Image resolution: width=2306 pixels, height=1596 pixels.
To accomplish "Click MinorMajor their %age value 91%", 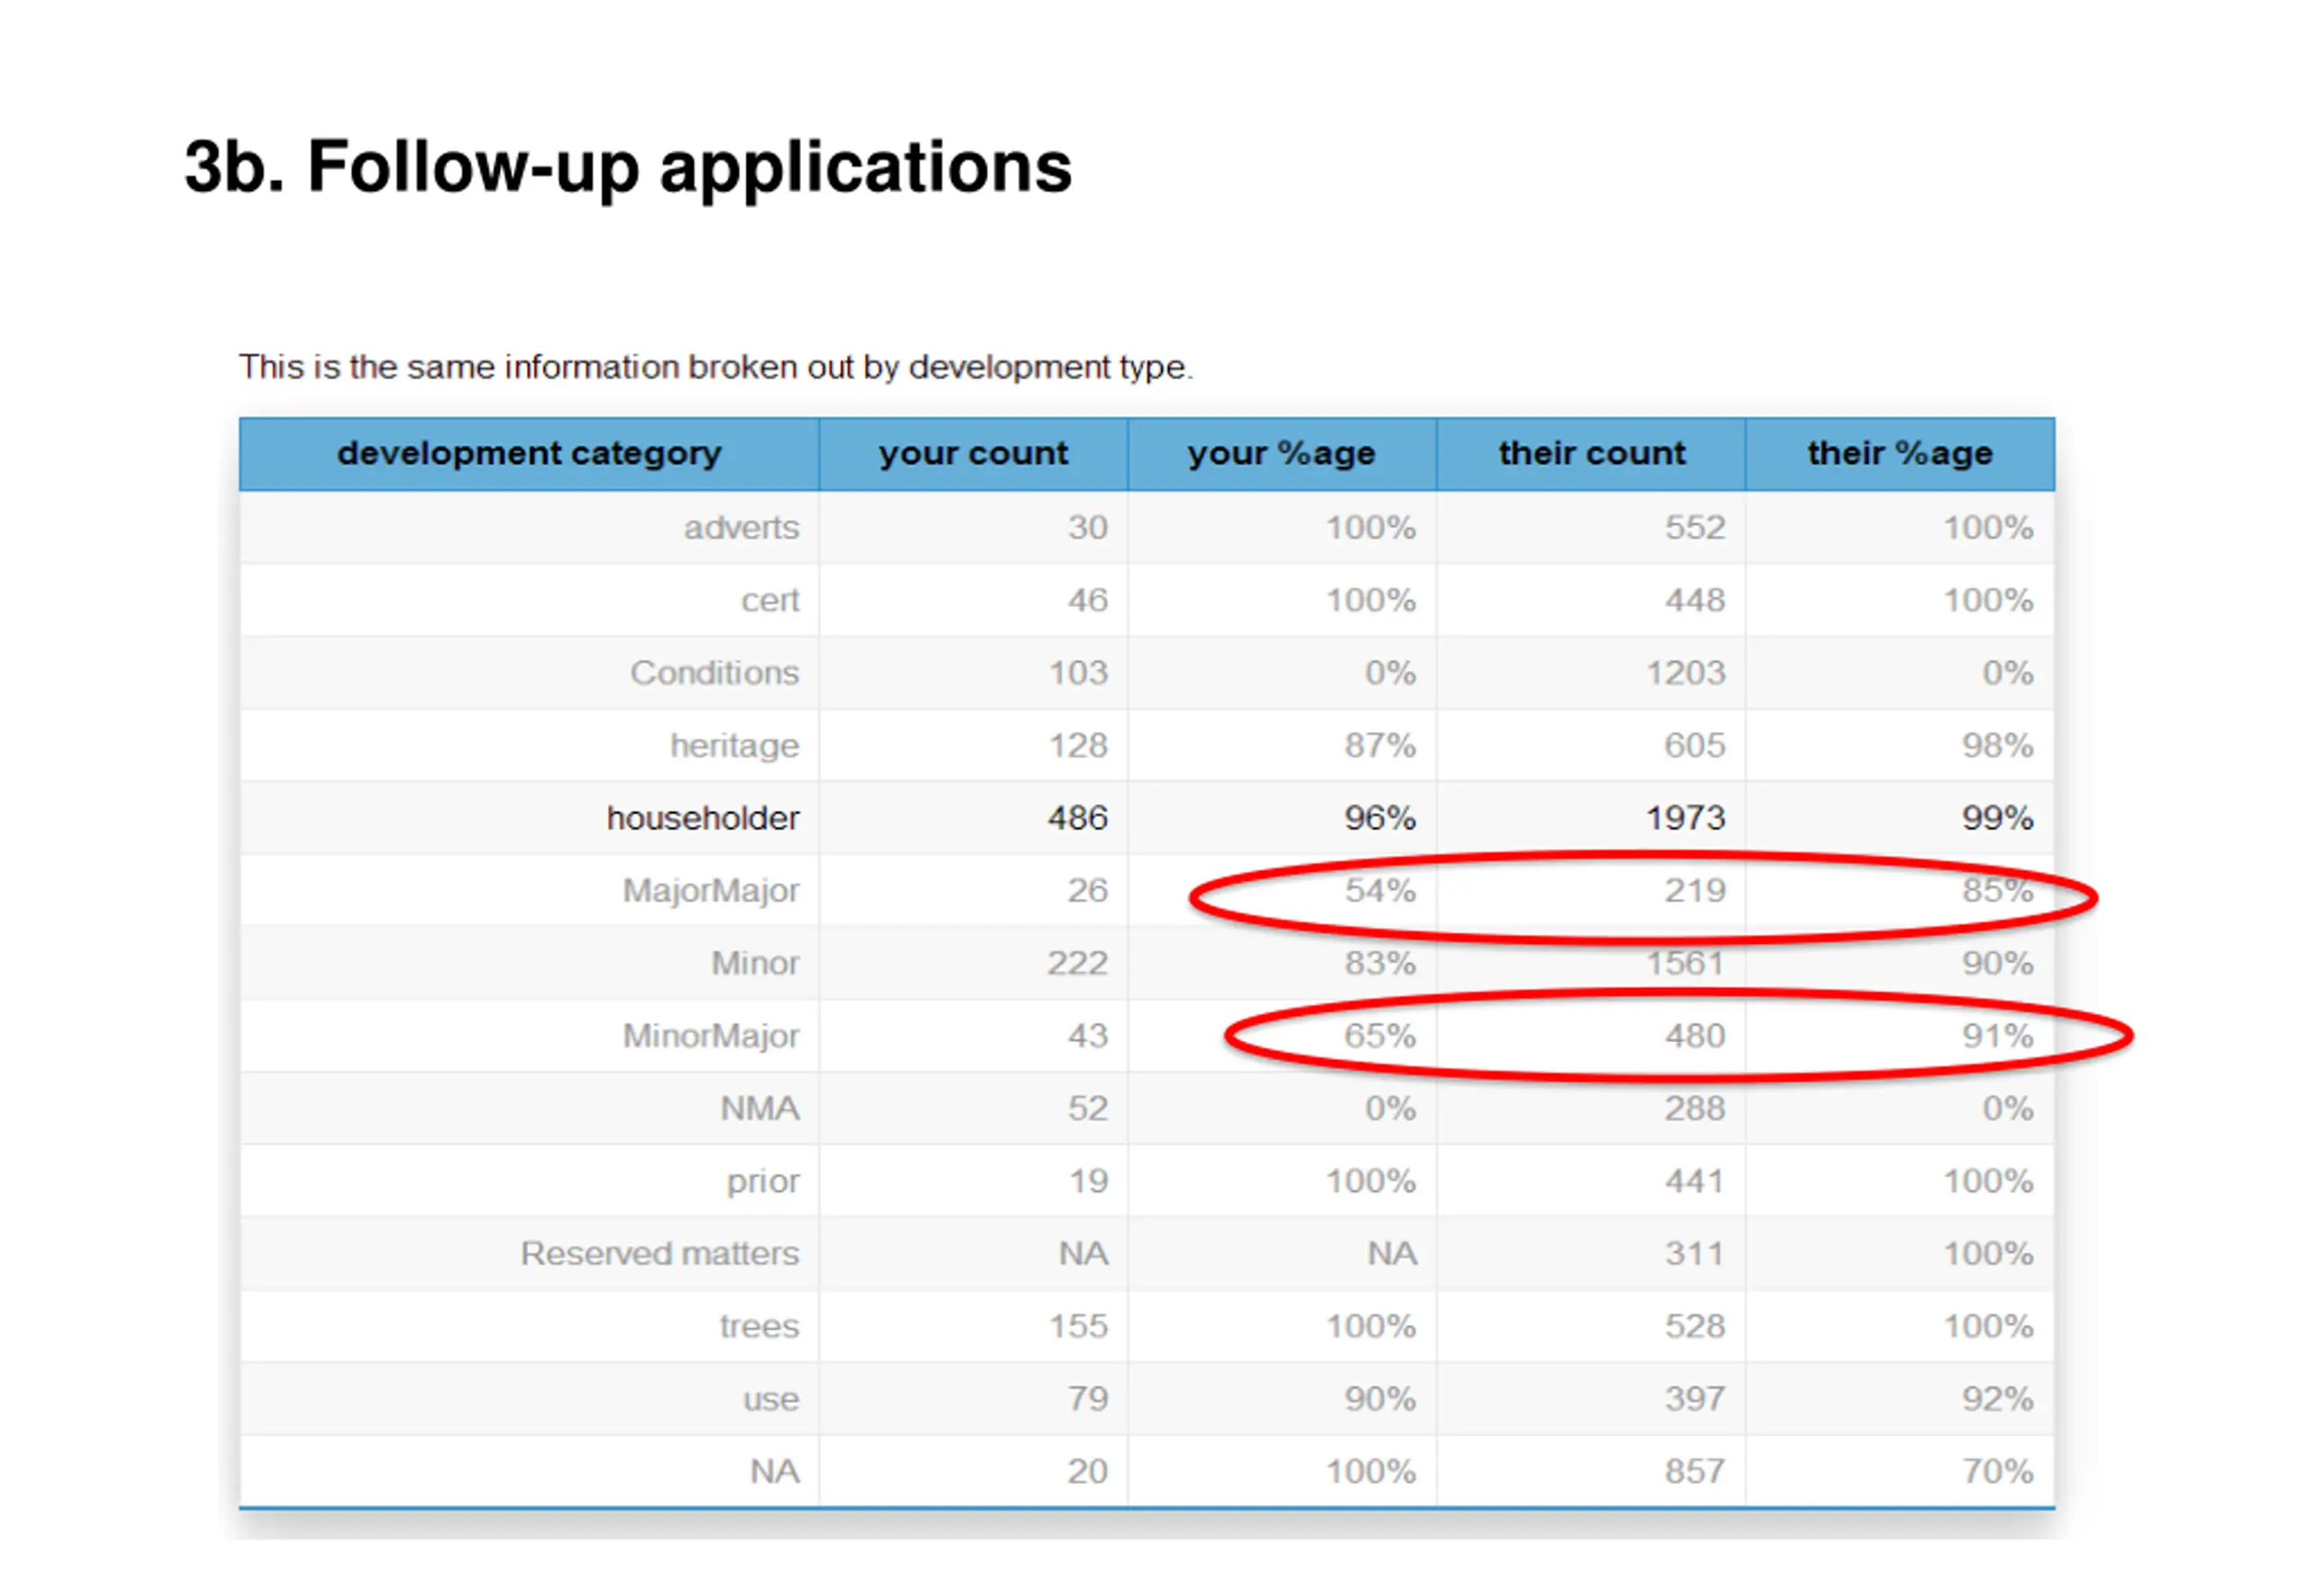I will click(x=1997, y=1035).
